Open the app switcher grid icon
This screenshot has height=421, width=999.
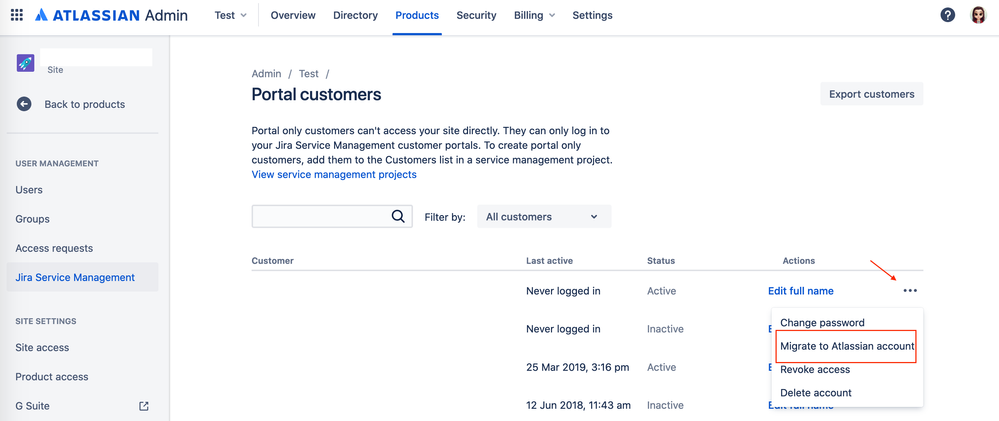click(x=17, y=15)
